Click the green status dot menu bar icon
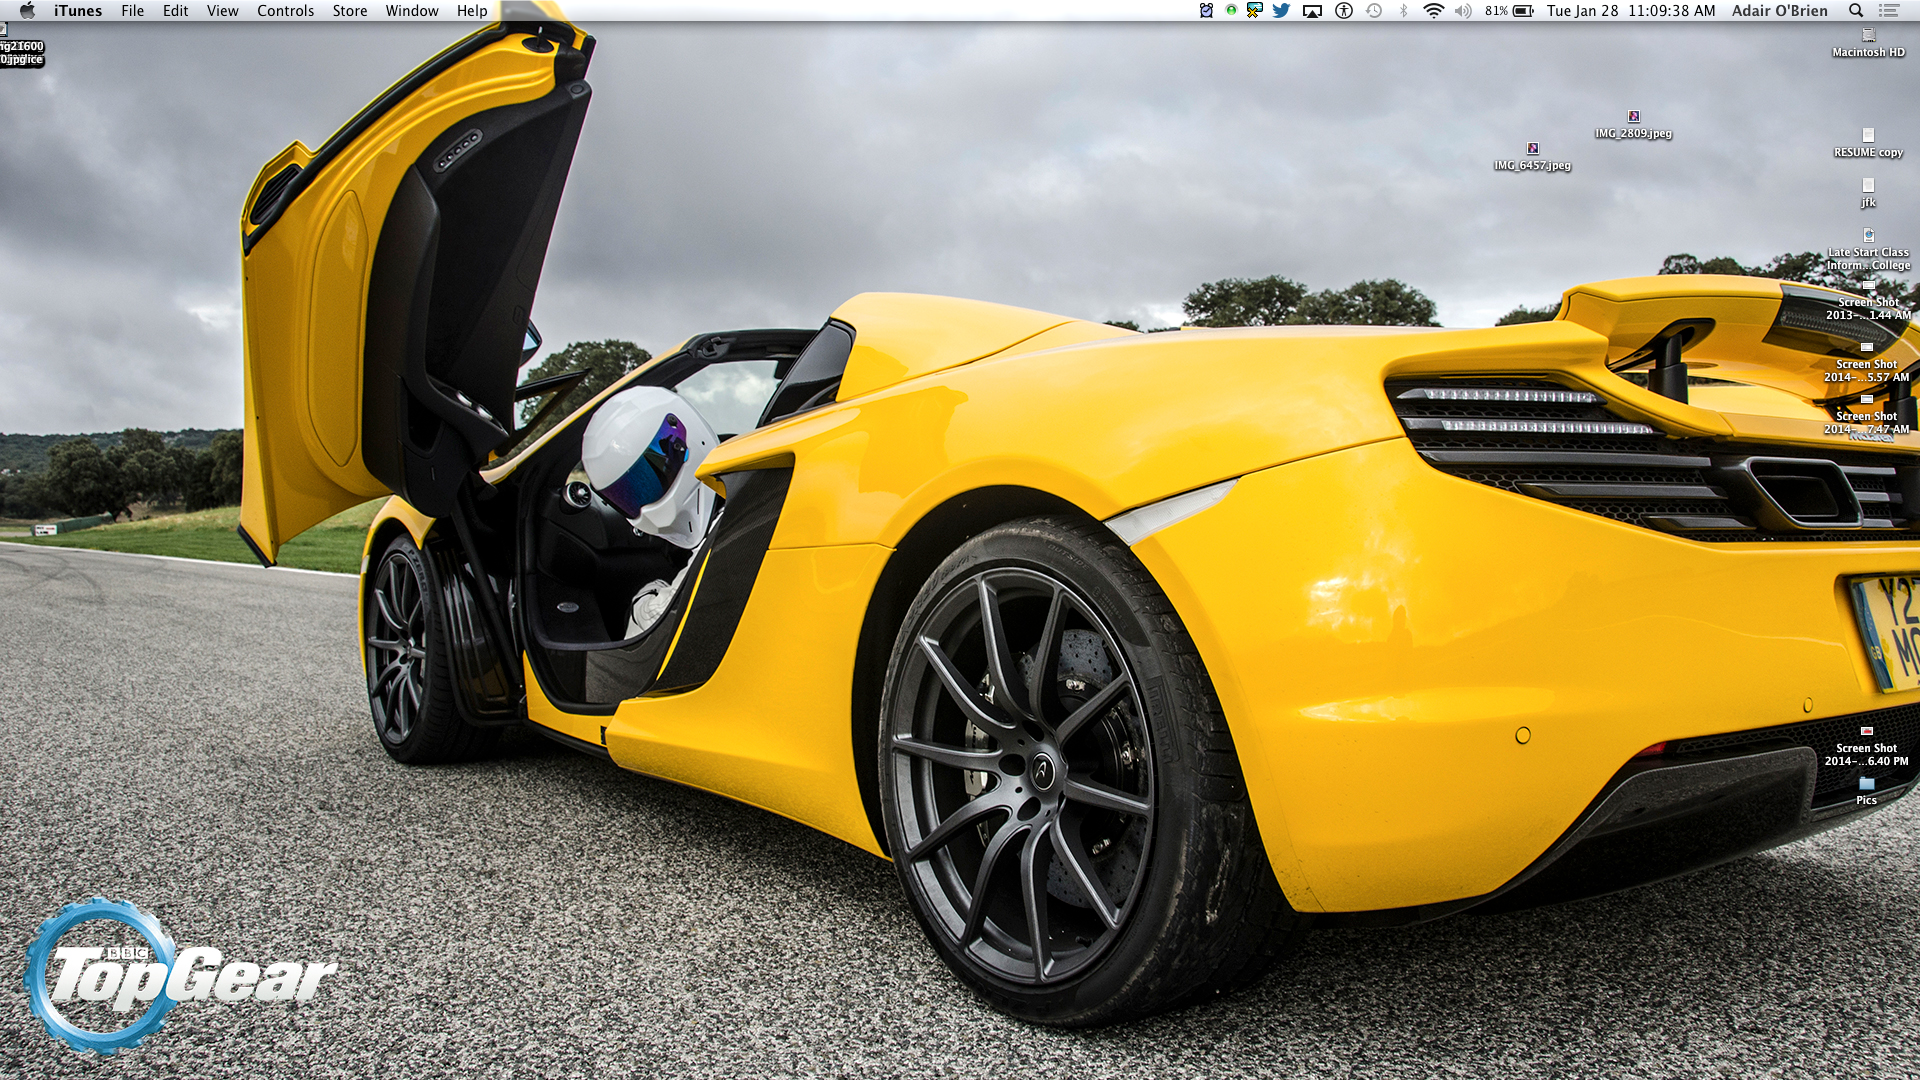Viewport: 1920px width, 1080px height. click(x=1231, y=10)
